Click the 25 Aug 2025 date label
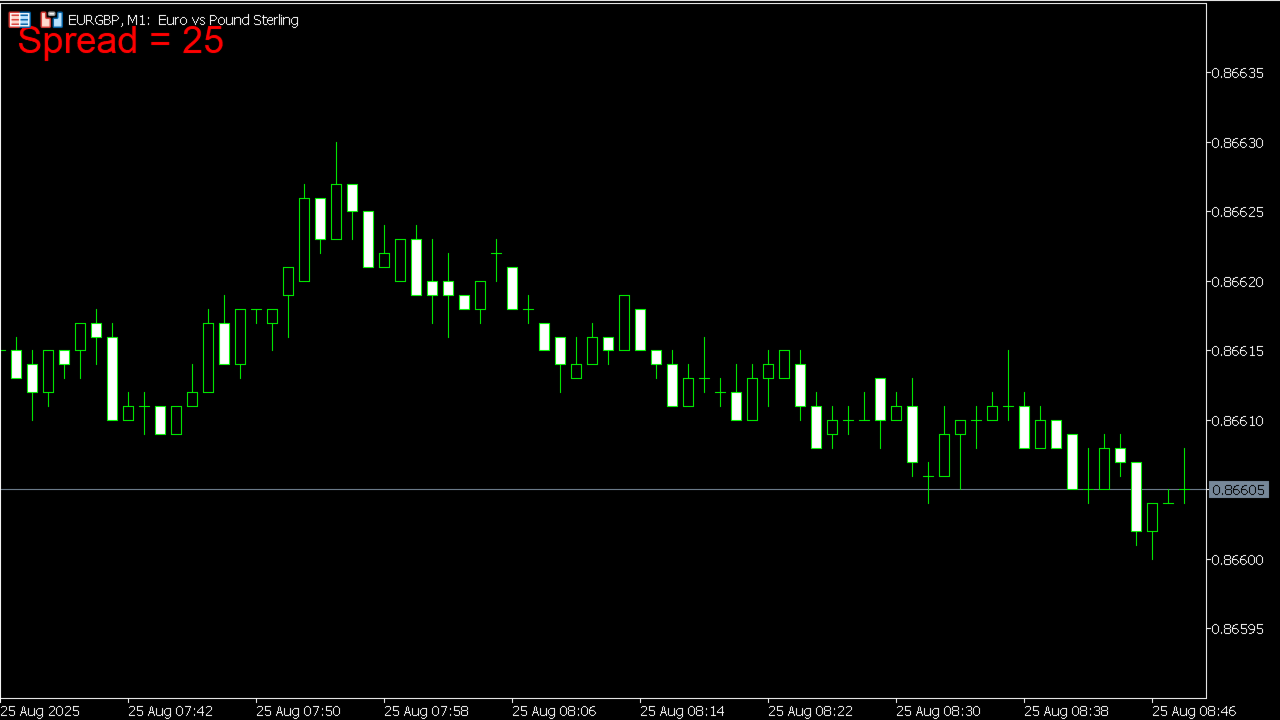Viewport: 1280px width, 720px height. [41, 711]
